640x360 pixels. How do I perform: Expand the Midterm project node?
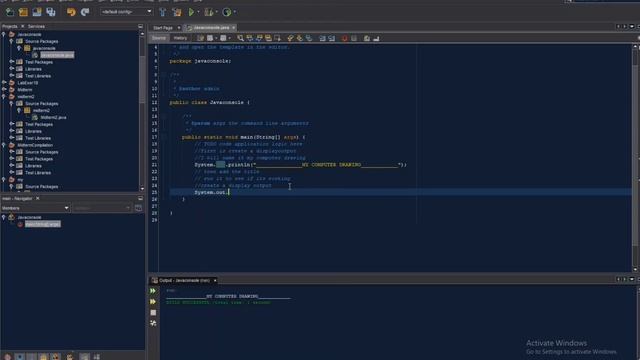4,90
